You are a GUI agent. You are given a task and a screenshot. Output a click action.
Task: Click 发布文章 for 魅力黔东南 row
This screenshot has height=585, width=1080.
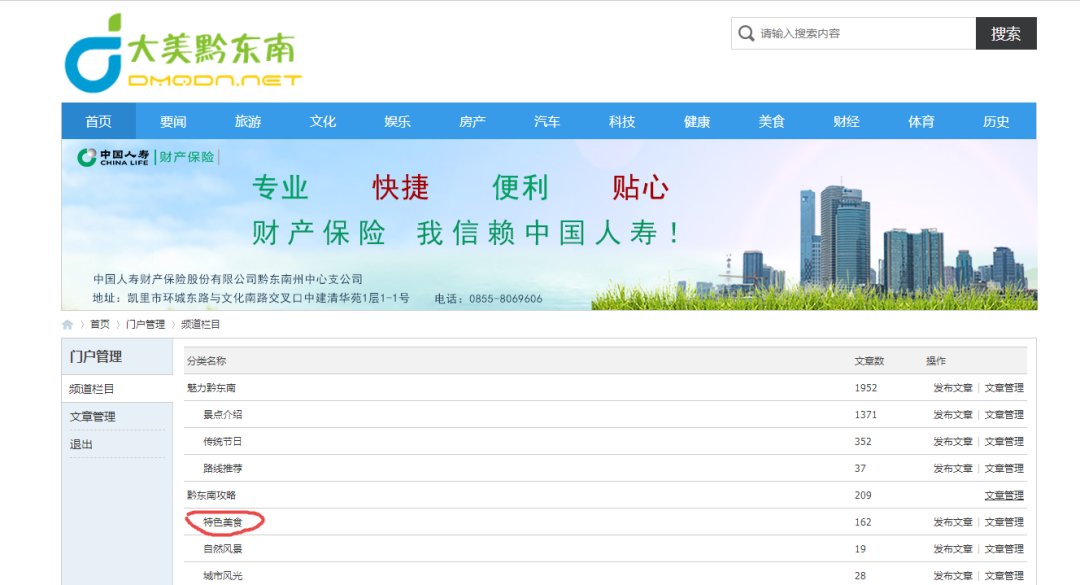tap(953, 388)
